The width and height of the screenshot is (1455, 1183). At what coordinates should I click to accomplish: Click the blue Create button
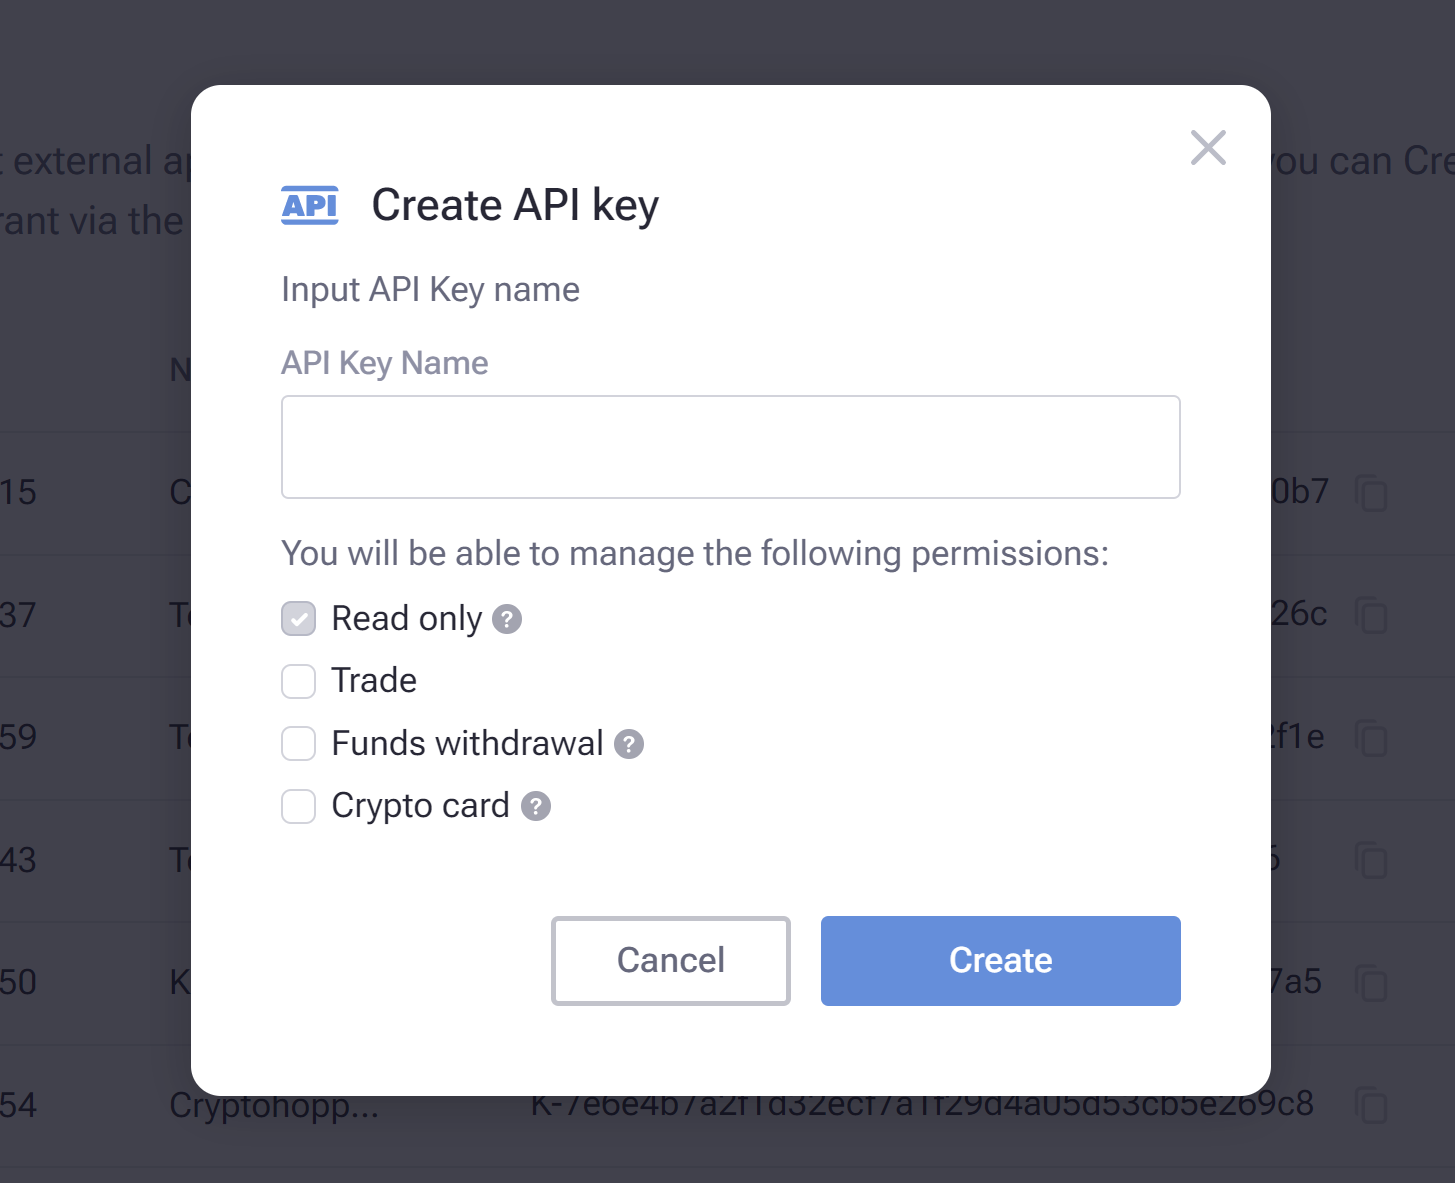pos(1001,960)
